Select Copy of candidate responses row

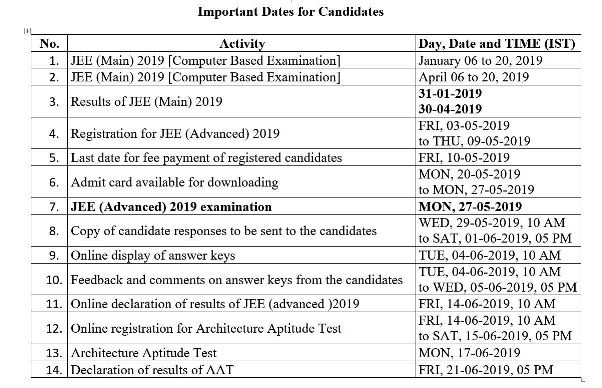pyautogui.click(x=306, y=231)
